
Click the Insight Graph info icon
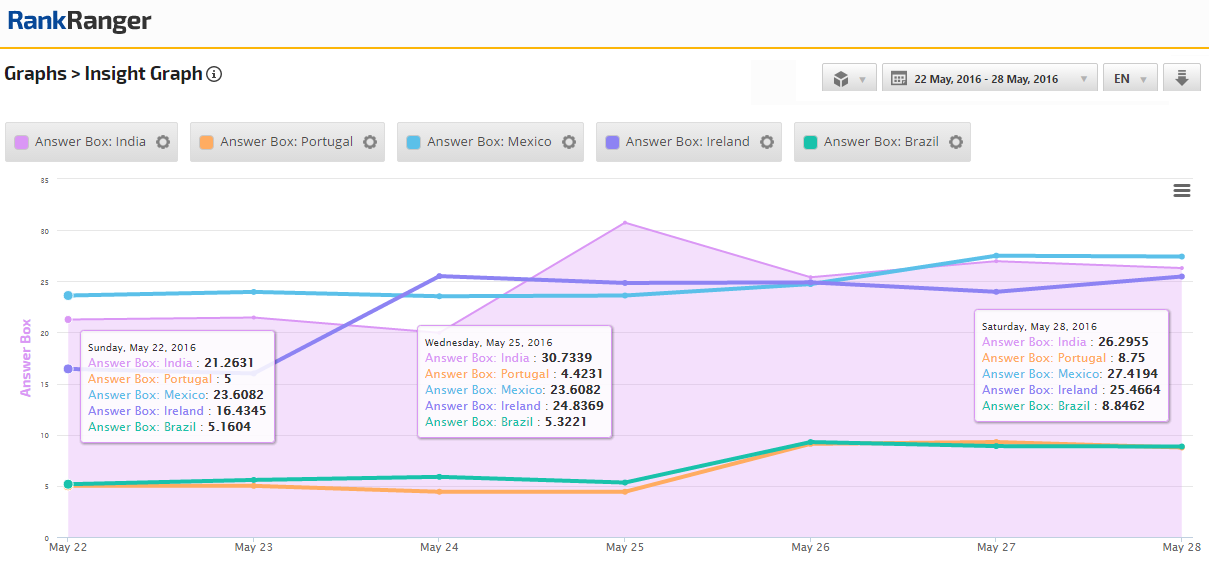(x=214, y=74)
